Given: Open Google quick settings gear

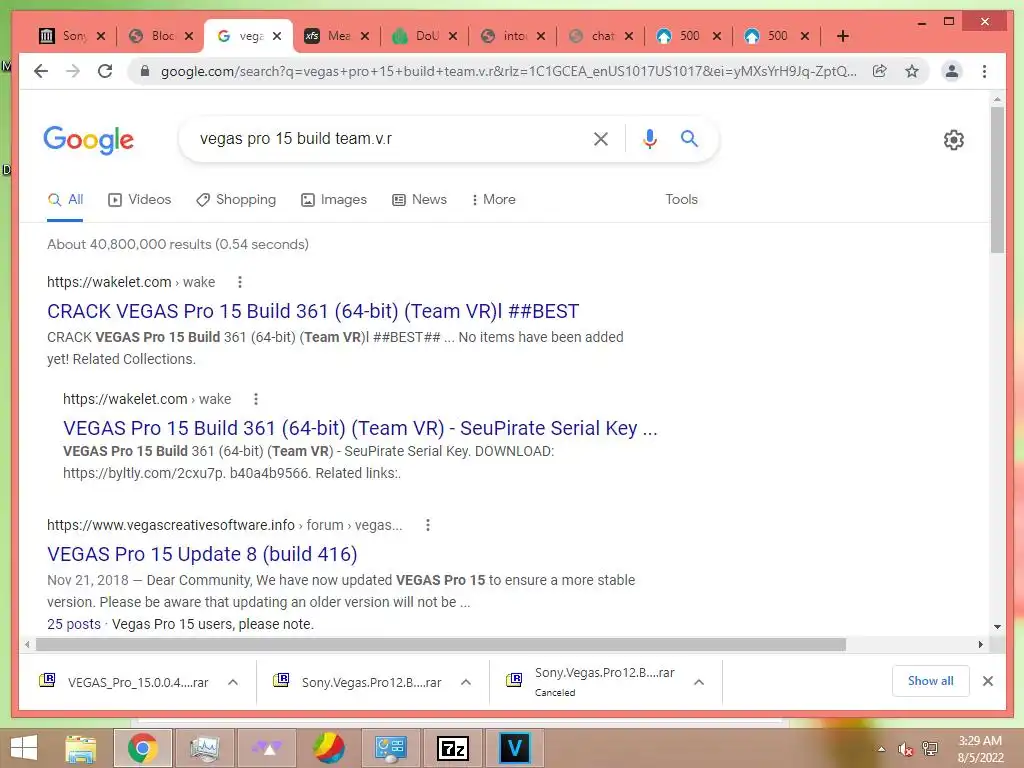Looking at the screenshot, I should (953, 140).
